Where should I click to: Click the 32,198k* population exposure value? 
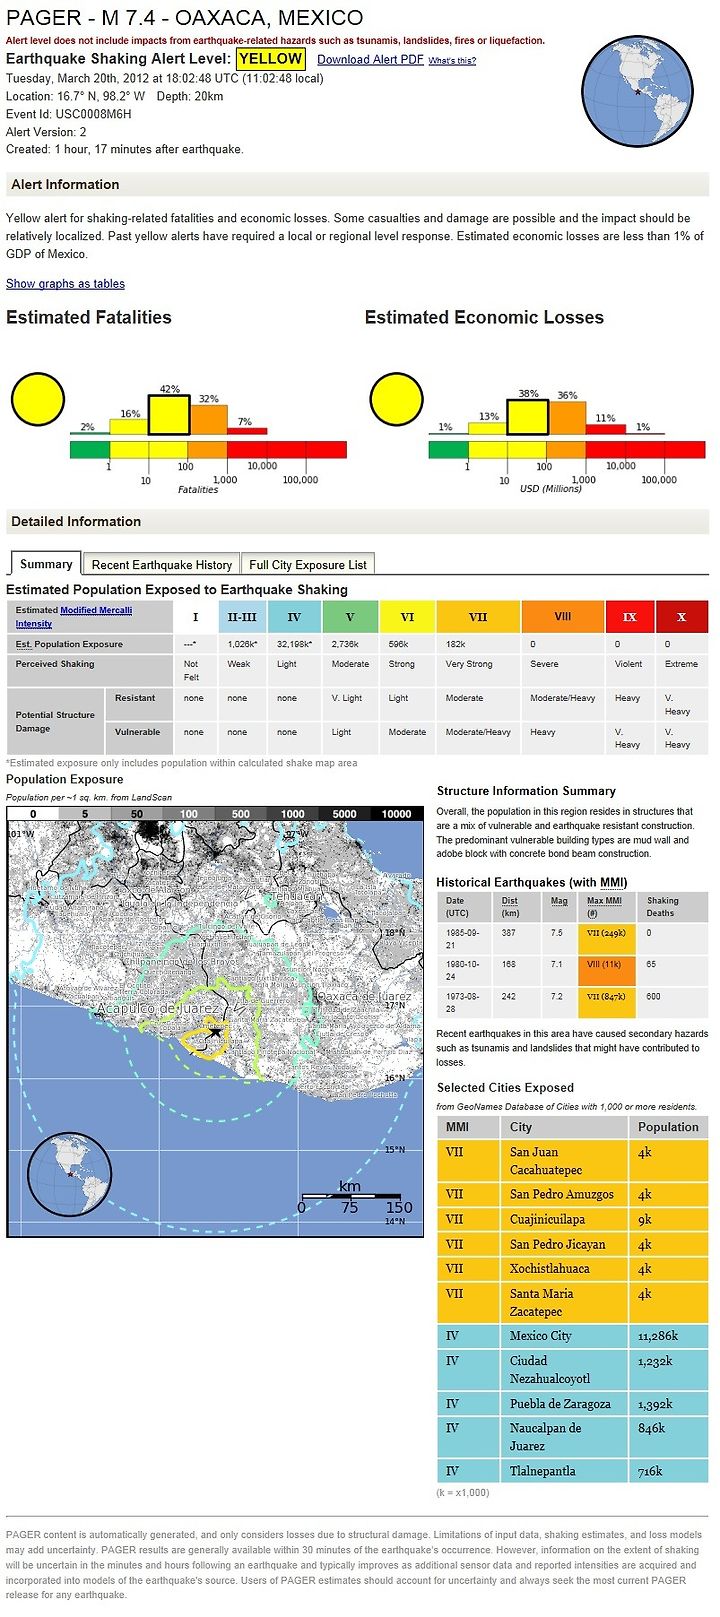pyautogui.click(x=295, y=644)
